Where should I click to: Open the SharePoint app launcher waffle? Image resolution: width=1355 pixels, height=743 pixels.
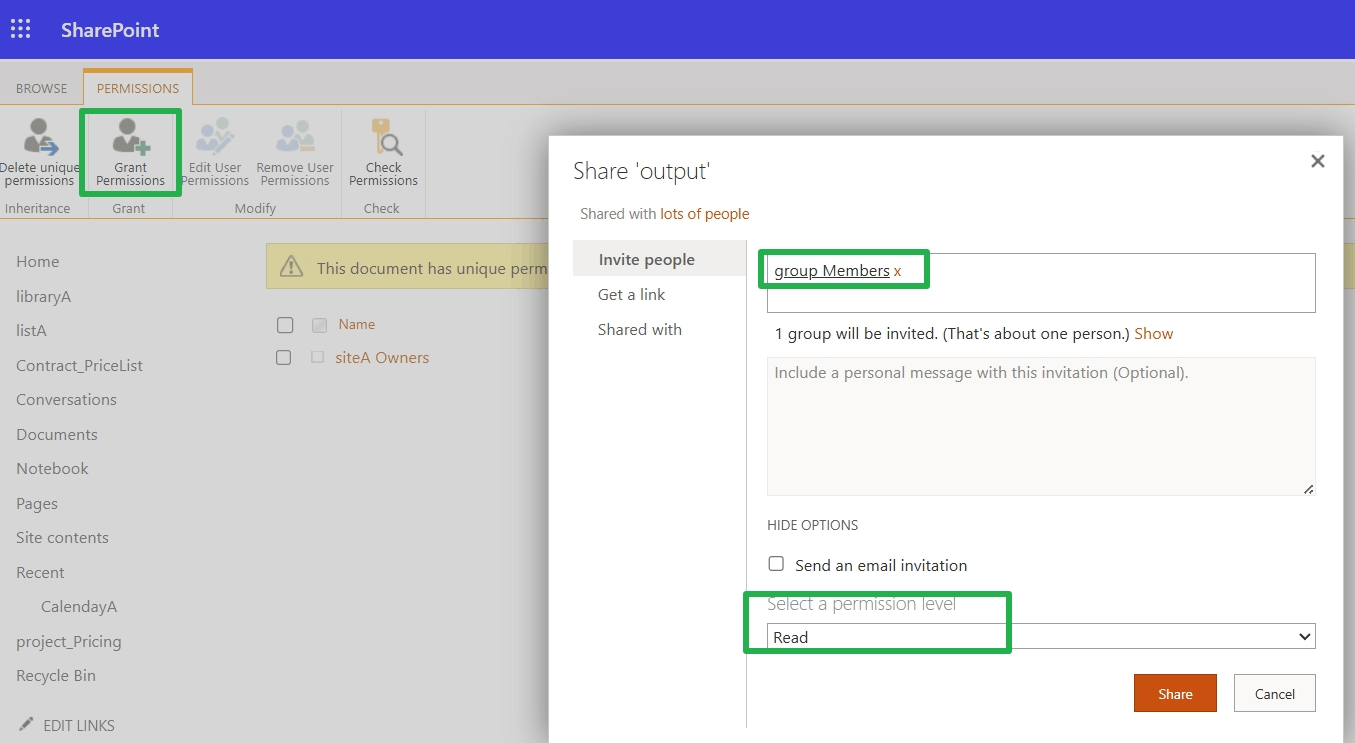(21, 29)
